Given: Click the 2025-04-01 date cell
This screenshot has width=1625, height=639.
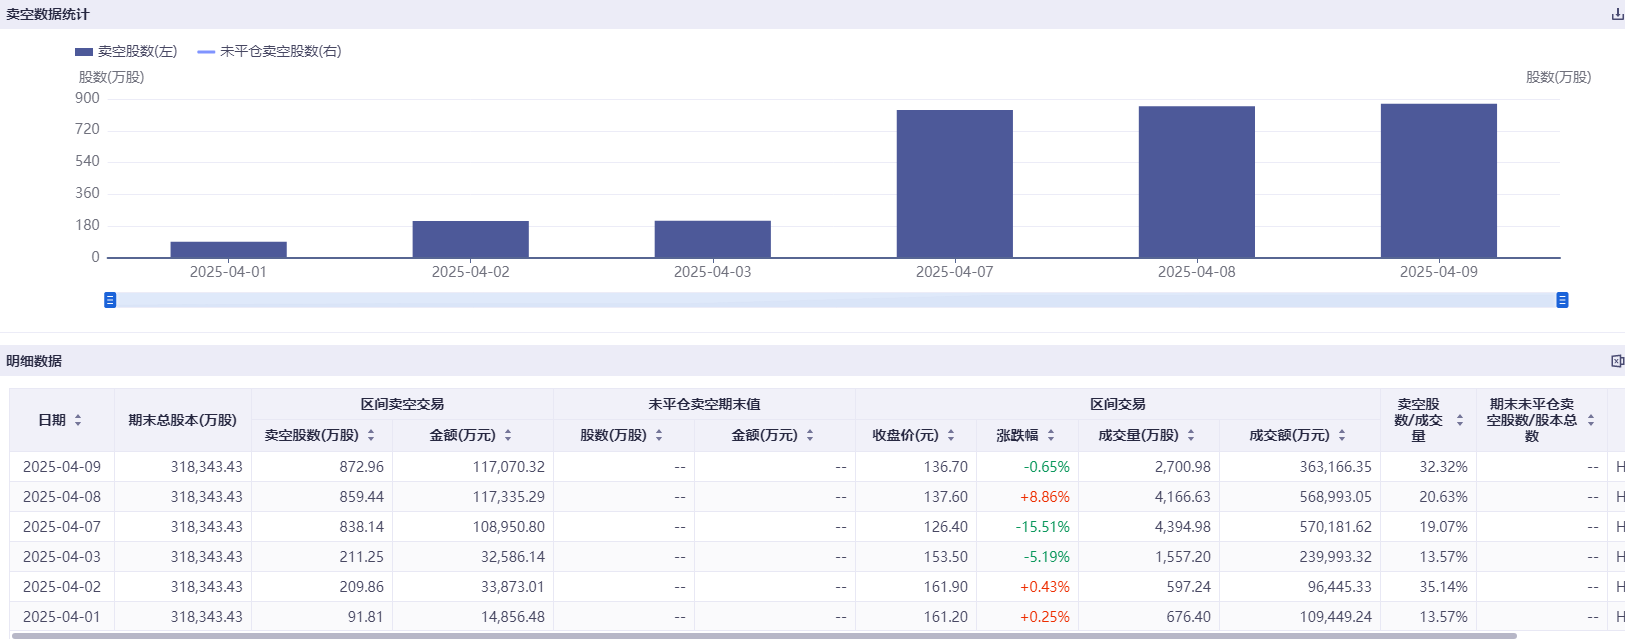Looking at the screenshot, I should tap(62, 617).
